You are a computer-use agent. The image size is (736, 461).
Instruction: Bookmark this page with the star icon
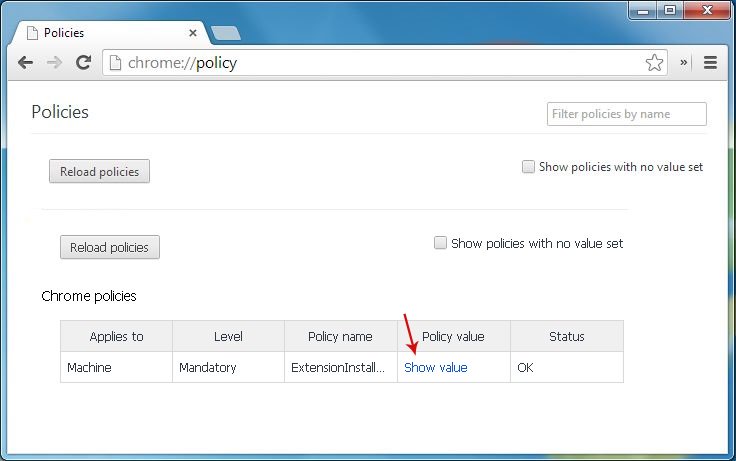[x=654, y=62]
